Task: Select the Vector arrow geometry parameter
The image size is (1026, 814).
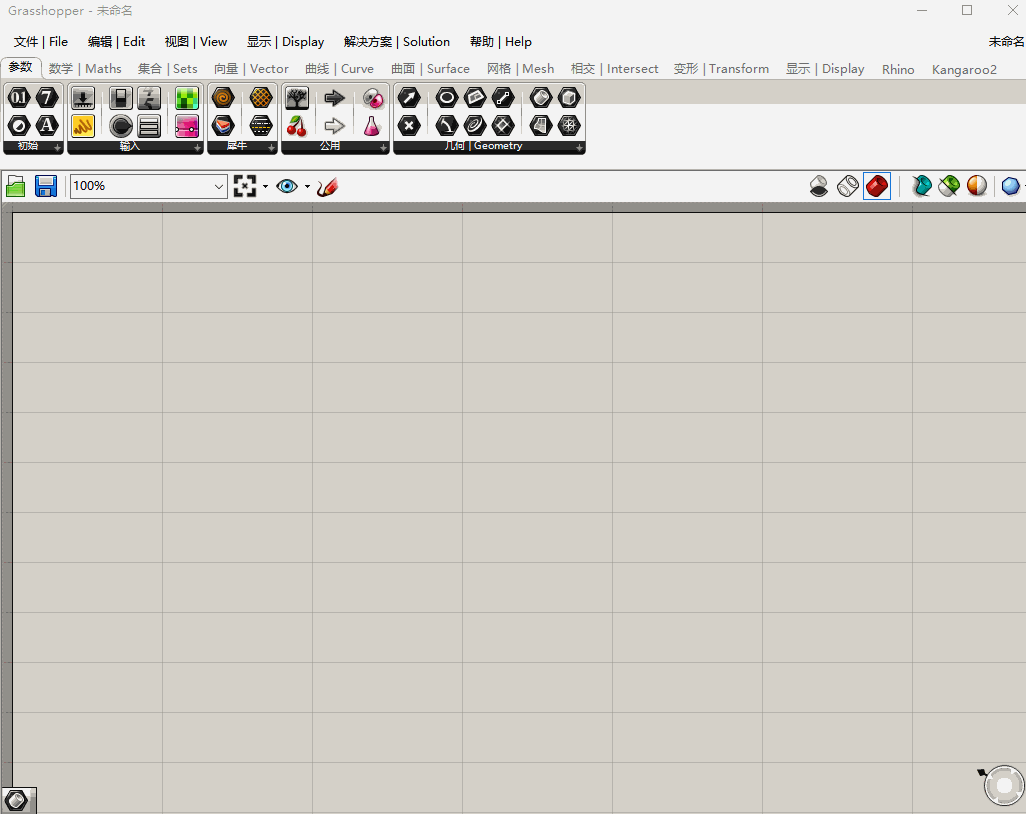Action: click(409, 98)
